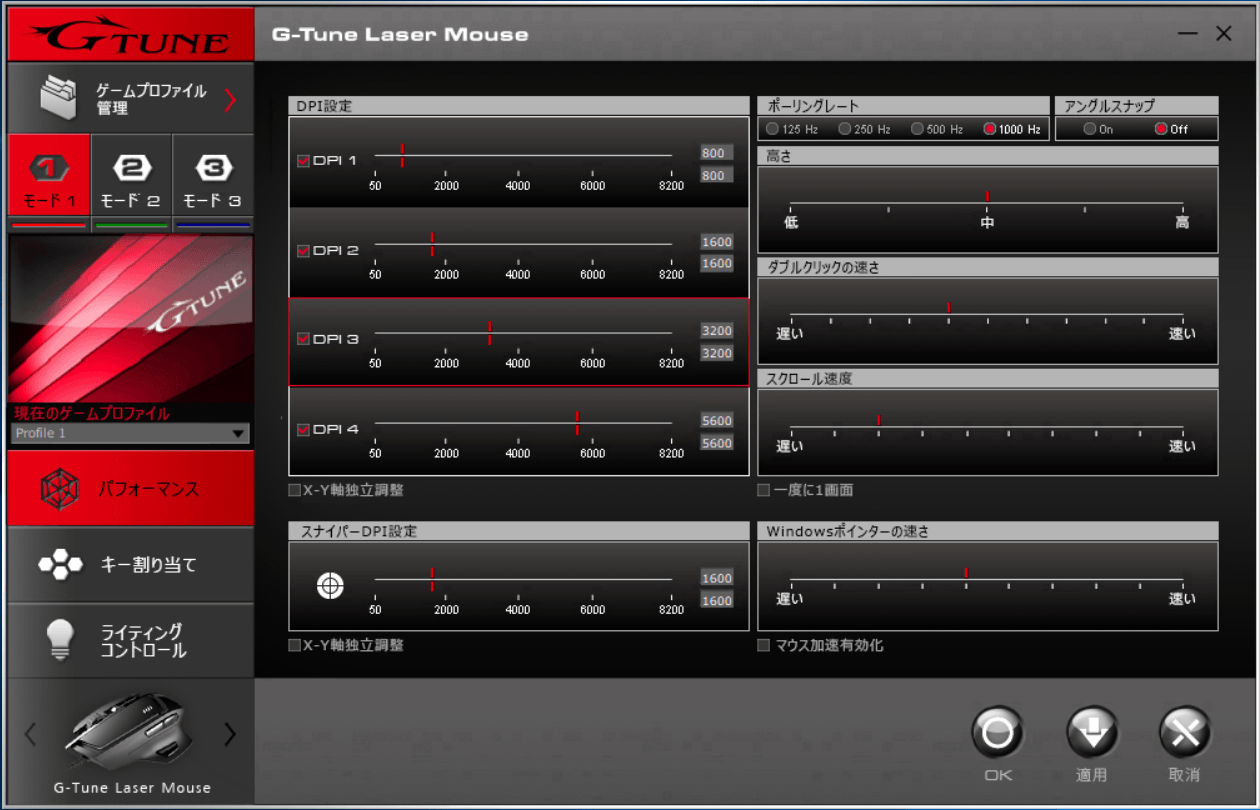Expand game profile management with red chevron
The image size is (1260, 810).
point(230,99)
